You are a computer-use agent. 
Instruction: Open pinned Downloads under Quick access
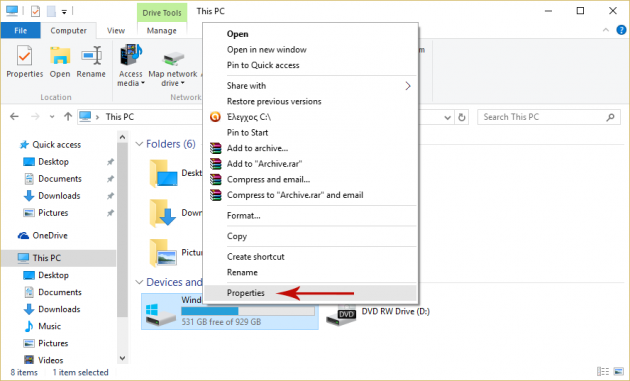pos(59,196)
